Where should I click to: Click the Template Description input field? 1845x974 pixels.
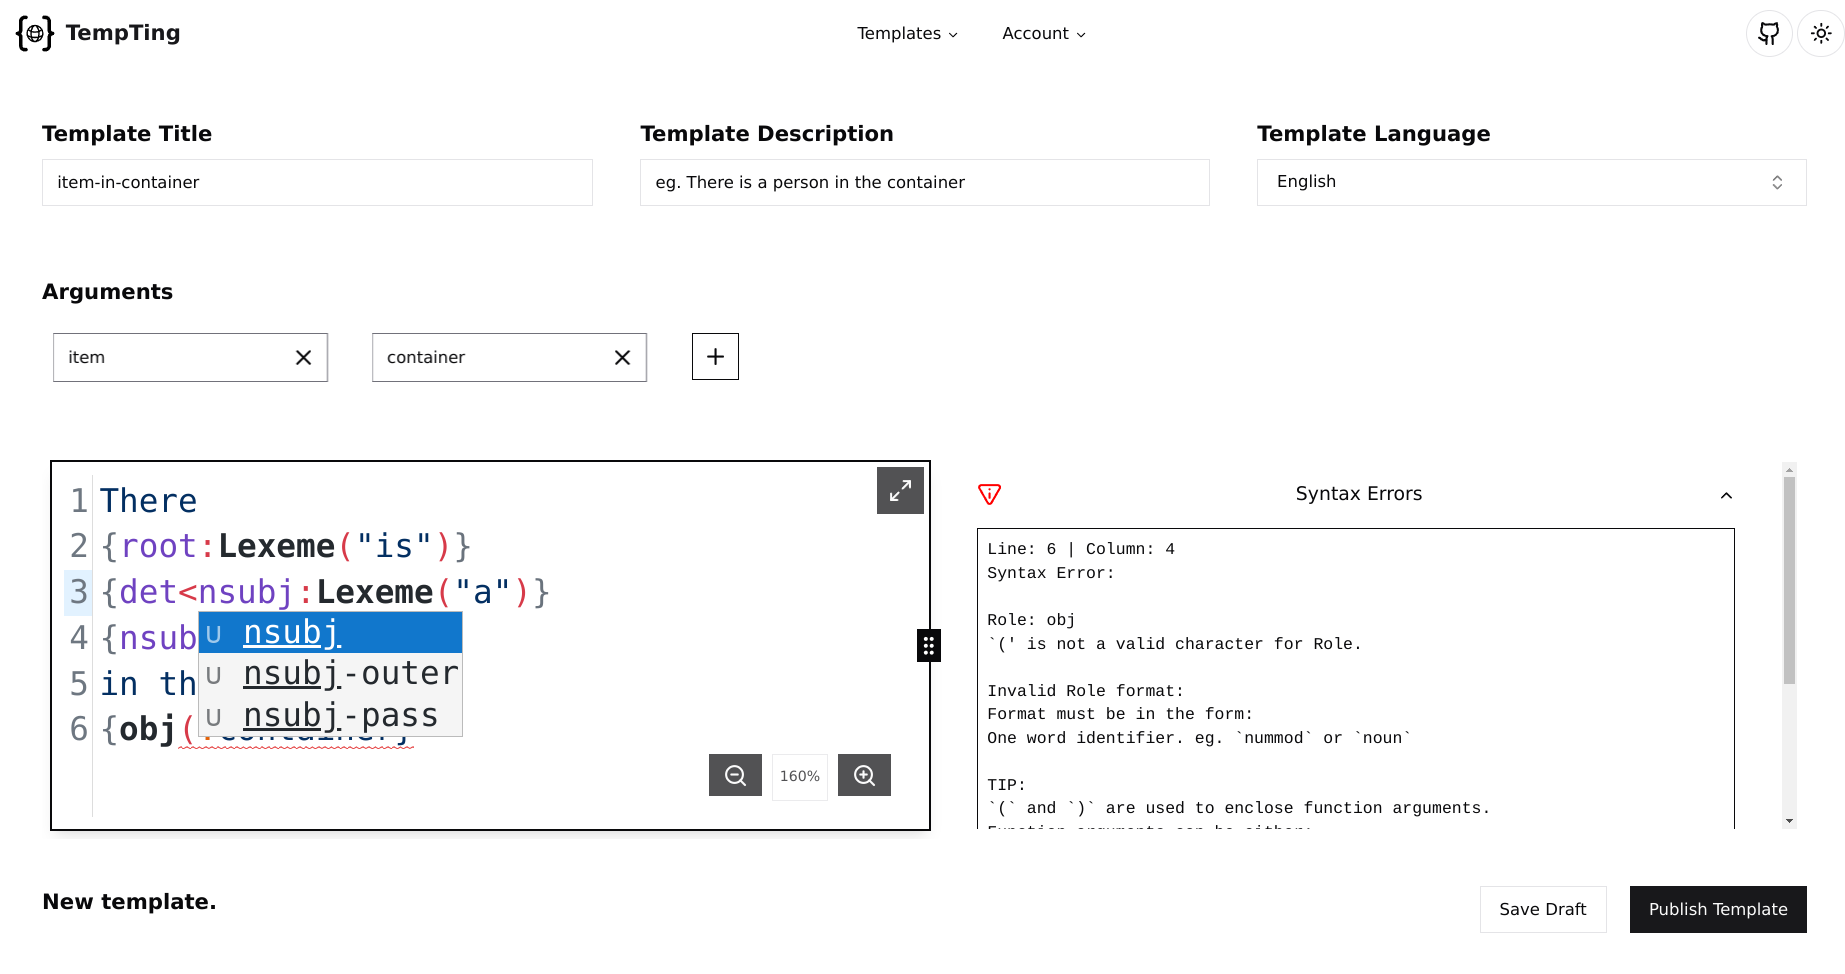pos(924,182)
